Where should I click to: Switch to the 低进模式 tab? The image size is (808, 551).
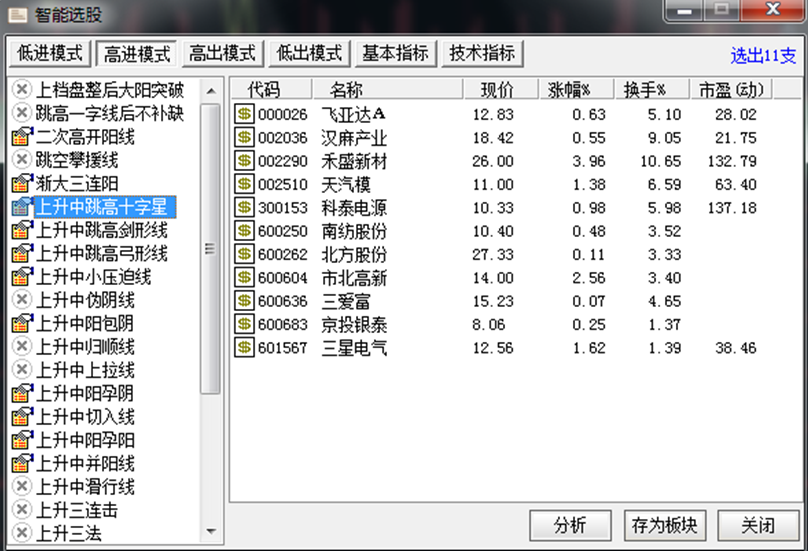point(50,54)
